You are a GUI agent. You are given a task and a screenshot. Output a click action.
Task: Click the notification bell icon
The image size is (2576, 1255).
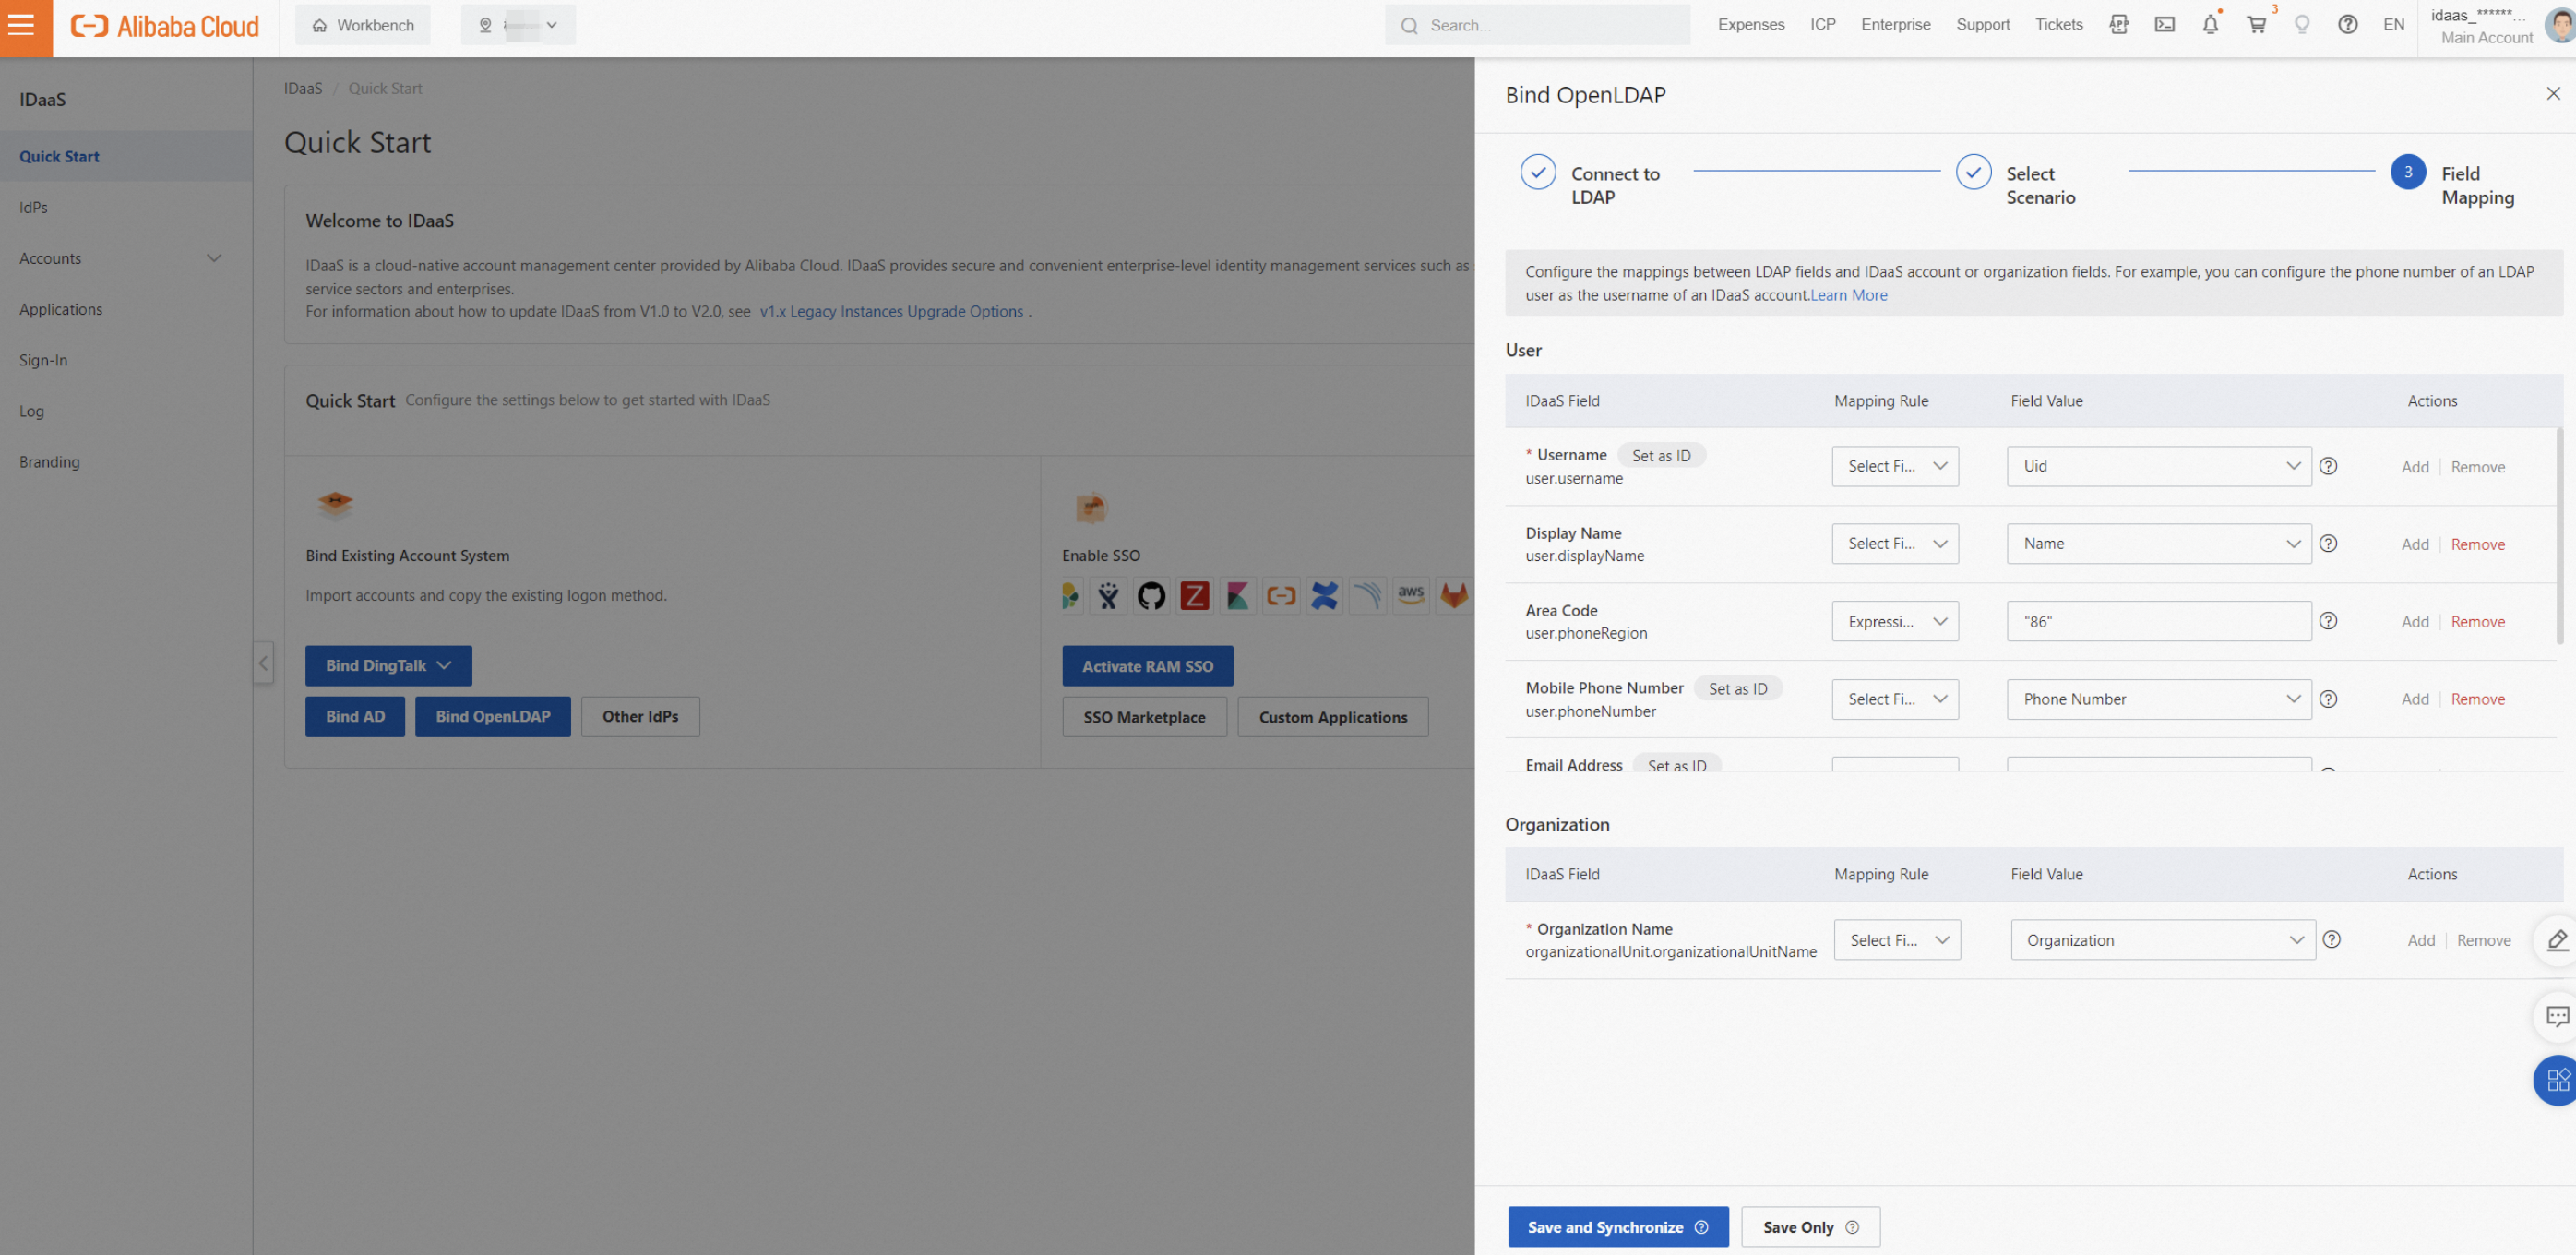click(x=2210, y=25)
